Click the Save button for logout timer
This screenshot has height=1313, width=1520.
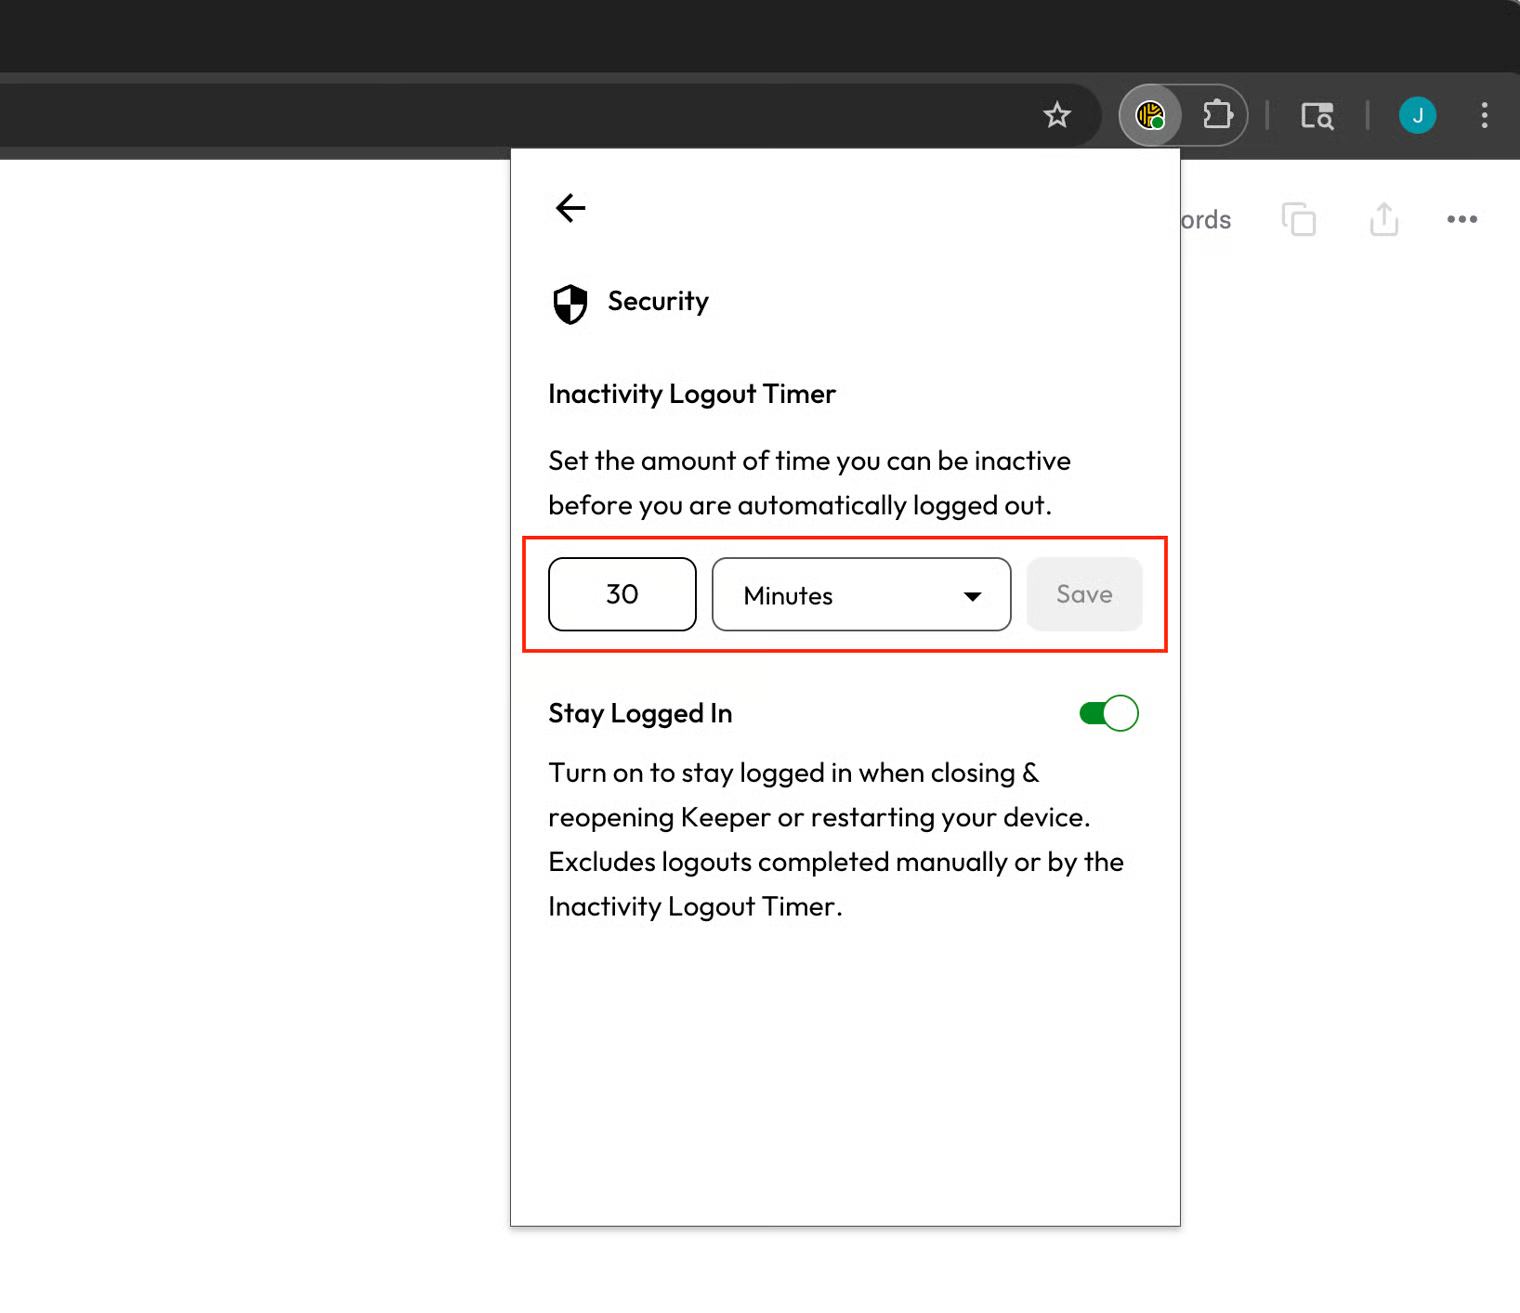pyautogui.click(x=1084, y=594)
